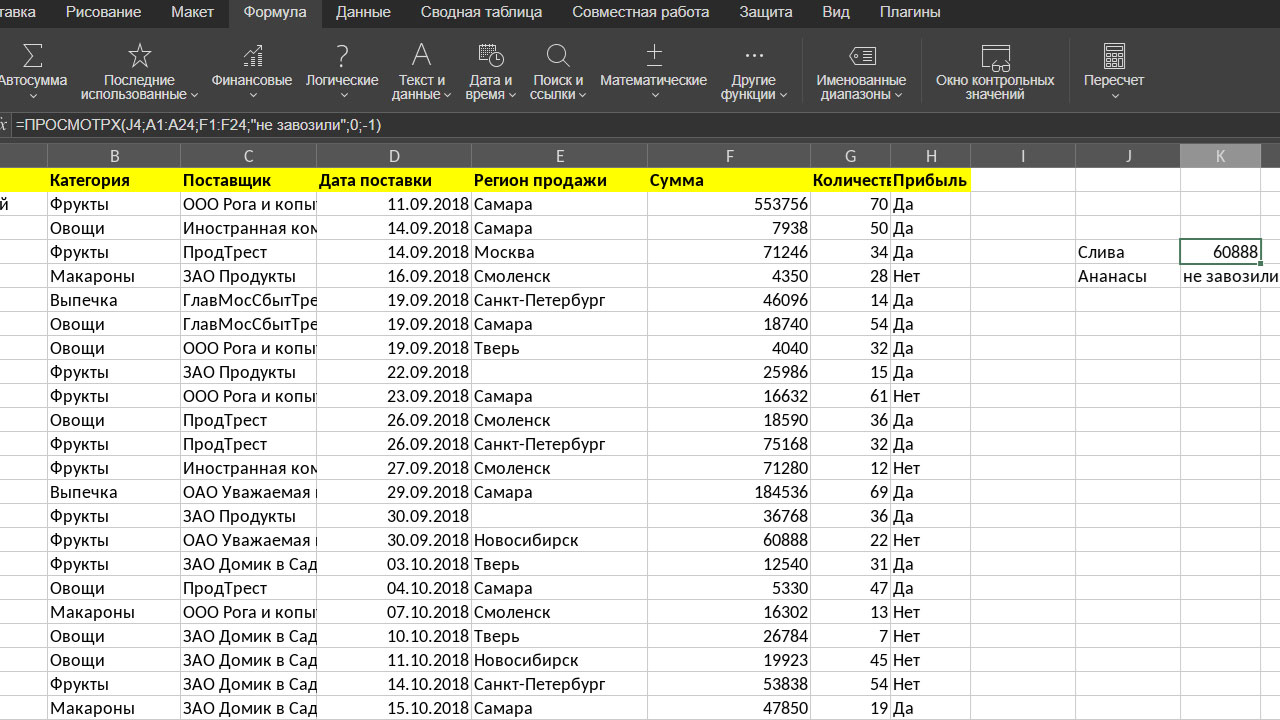
Task: Open the Financial functions icon
Action: [x=252, y=55]
